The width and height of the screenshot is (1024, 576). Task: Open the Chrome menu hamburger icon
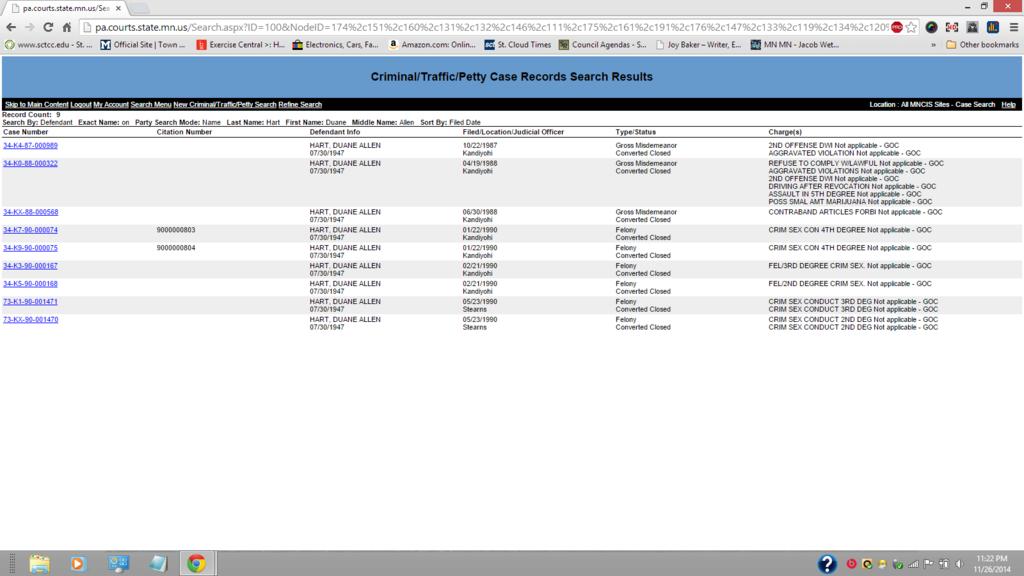click(x=1011, y=27)
